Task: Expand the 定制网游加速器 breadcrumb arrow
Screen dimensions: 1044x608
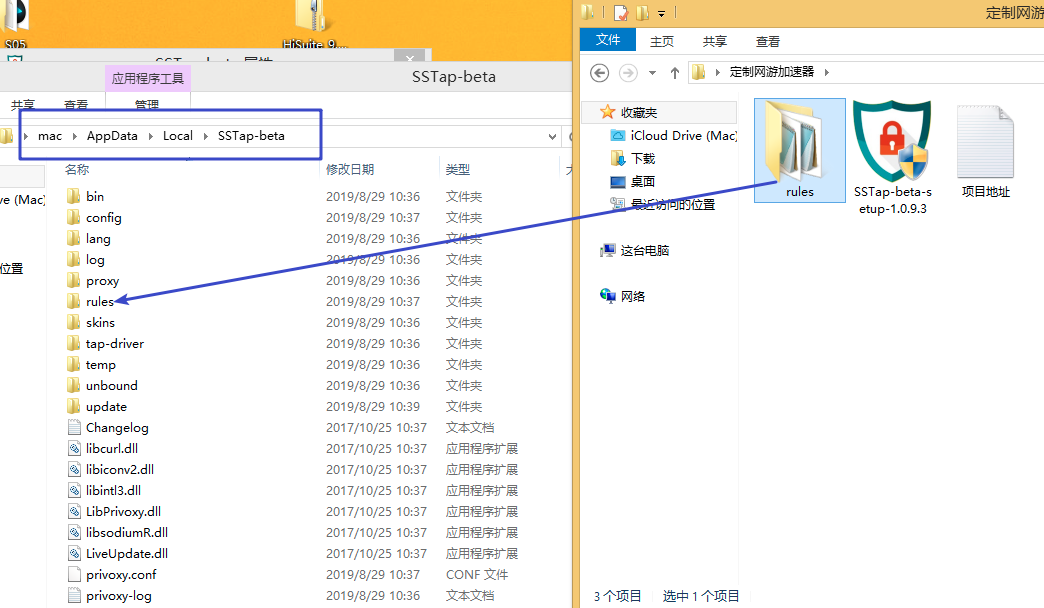Action: pyautogui.click(x=826, y=72)
